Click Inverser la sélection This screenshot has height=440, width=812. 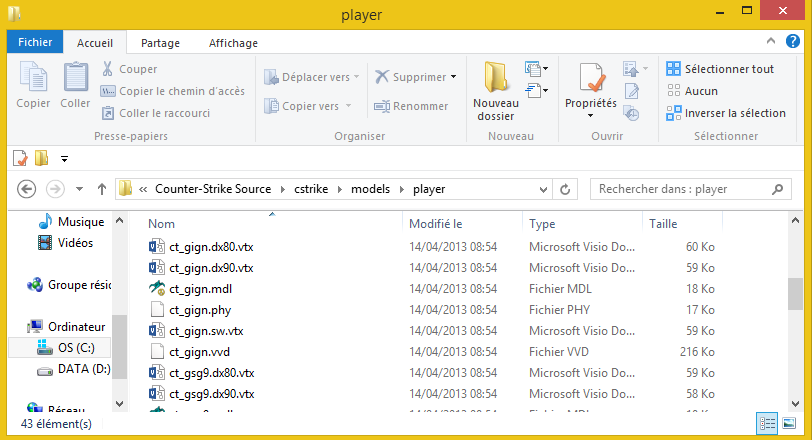(726, 113)
